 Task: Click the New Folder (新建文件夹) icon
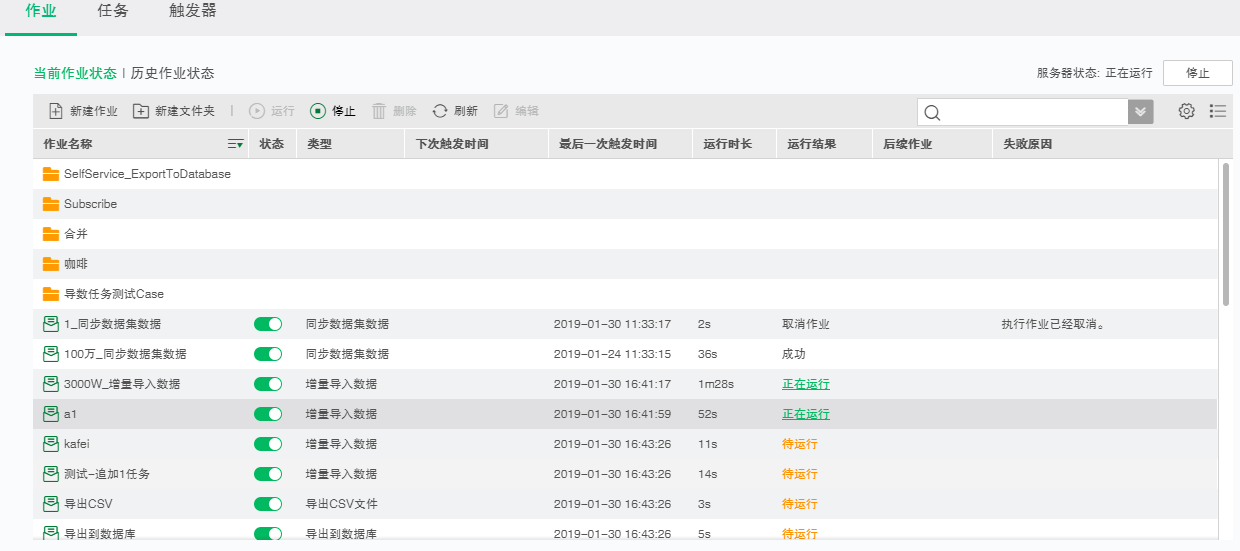point(141,111)
